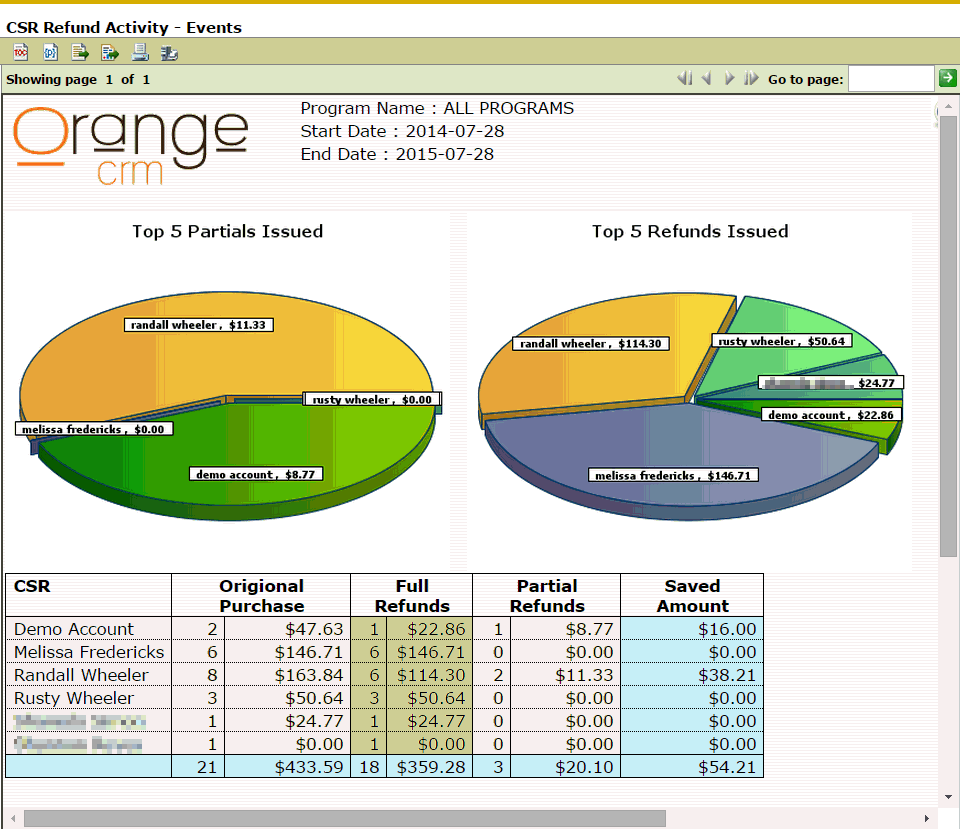Go to the previous page arrow
Image resolution: width=960 pixels, height=829 pixels.
click(706, 79)
